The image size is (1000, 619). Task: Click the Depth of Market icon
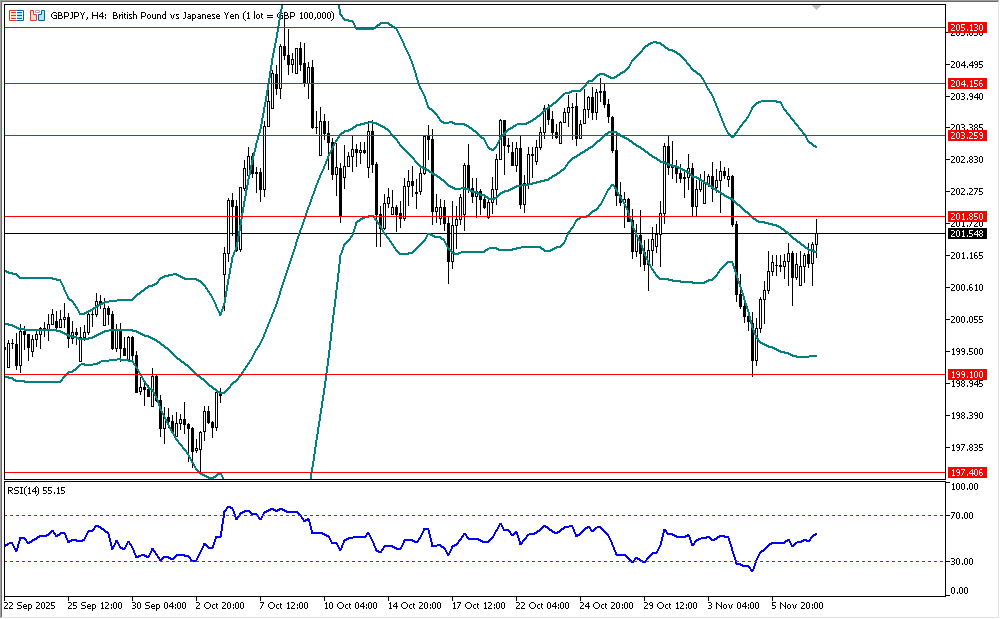16,16
